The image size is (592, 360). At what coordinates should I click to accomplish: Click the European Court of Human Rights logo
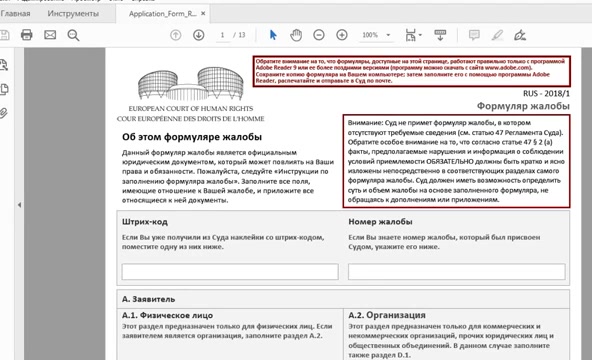tap(191, 84)
